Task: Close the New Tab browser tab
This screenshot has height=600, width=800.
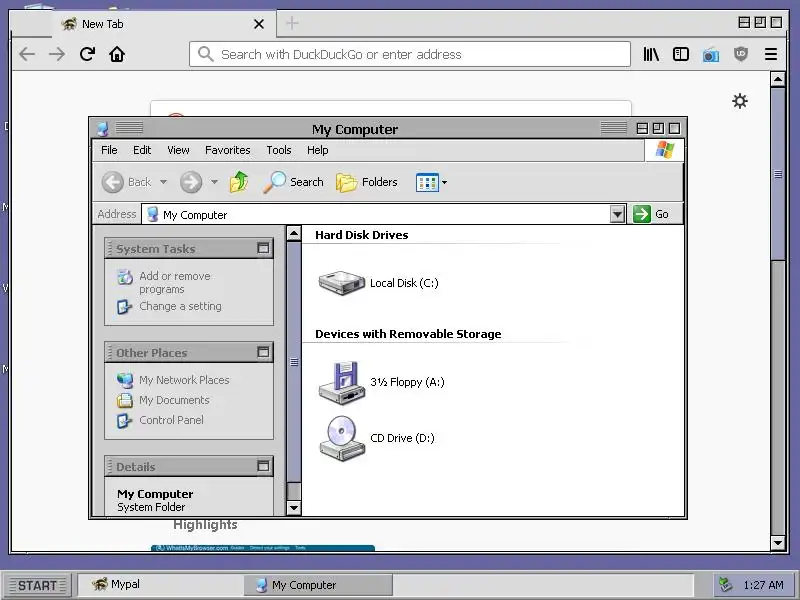Action: (x=259, y=24)
